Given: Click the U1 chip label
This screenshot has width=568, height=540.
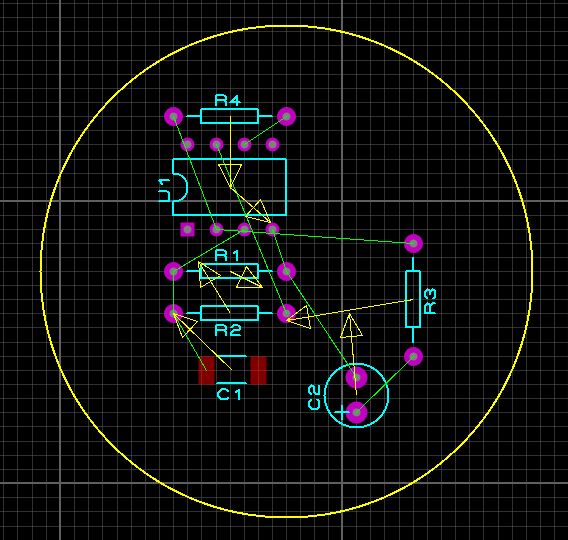Looking at the screenshot, I should point(164,190).
